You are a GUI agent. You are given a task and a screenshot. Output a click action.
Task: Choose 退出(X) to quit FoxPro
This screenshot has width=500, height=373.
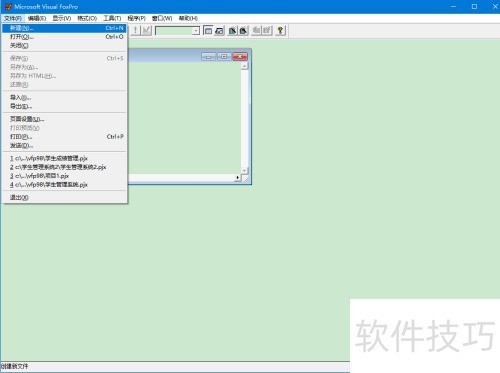64,197
